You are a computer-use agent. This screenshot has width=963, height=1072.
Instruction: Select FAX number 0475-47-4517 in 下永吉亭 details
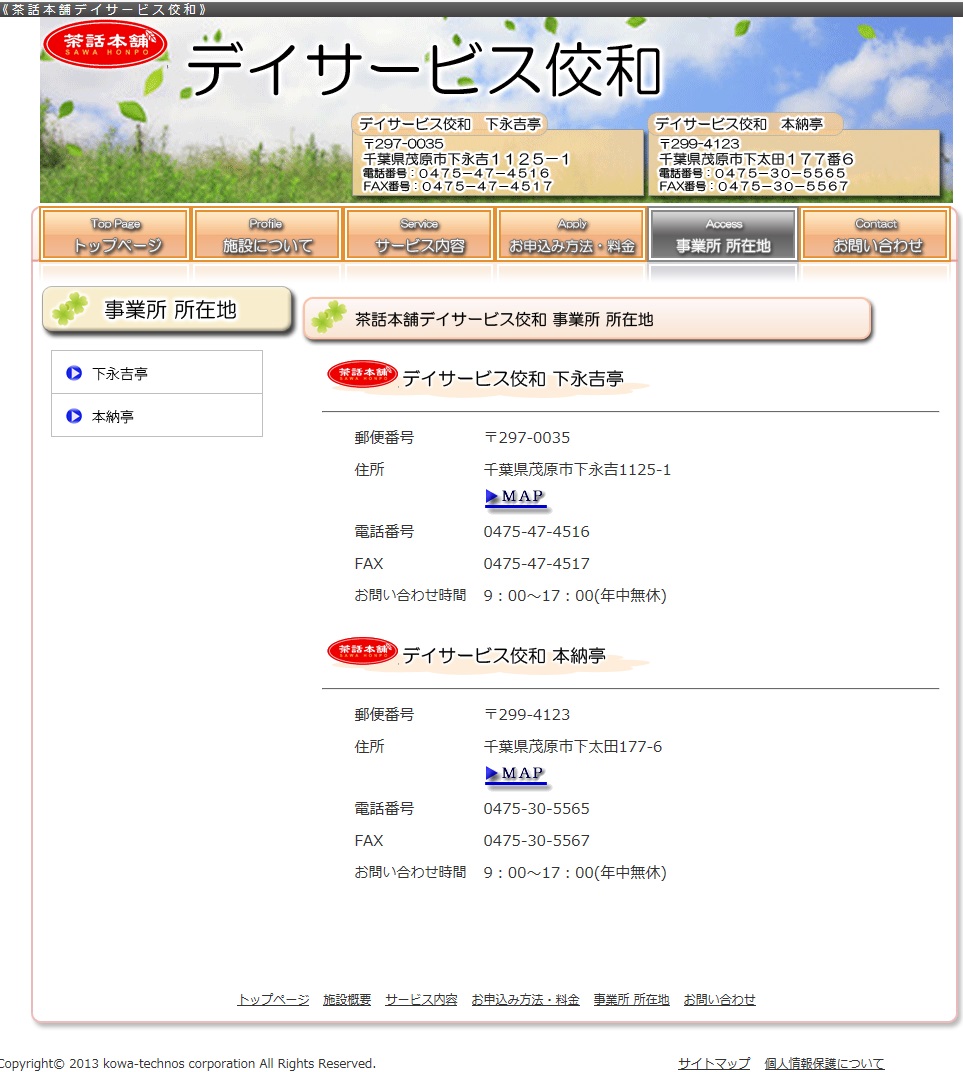[537, 563]
